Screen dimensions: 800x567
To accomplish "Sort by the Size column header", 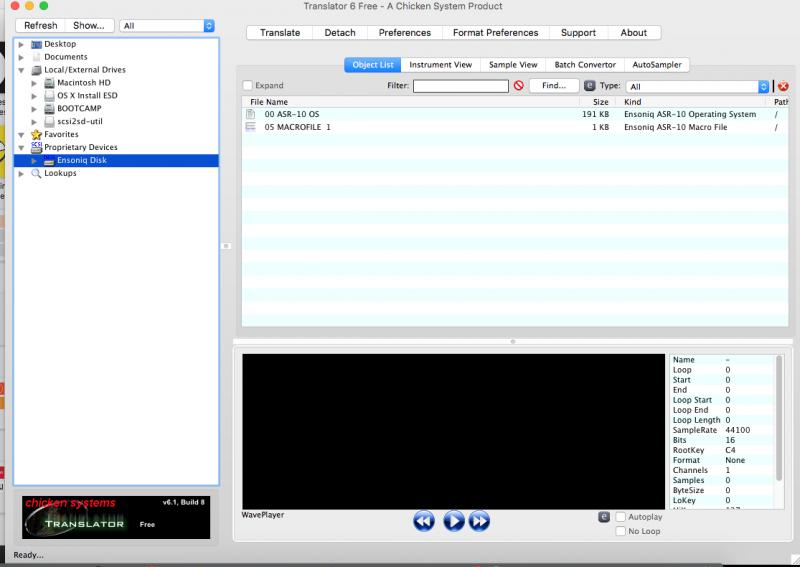I will click(597, 102).
